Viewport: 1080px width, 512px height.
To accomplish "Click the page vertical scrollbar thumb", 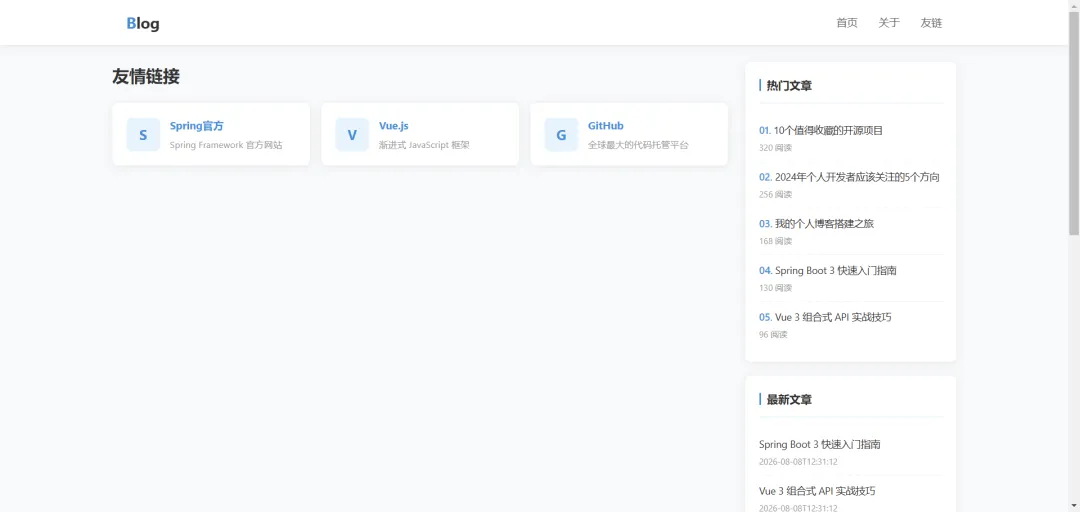I will click(x=1074, y=124).
